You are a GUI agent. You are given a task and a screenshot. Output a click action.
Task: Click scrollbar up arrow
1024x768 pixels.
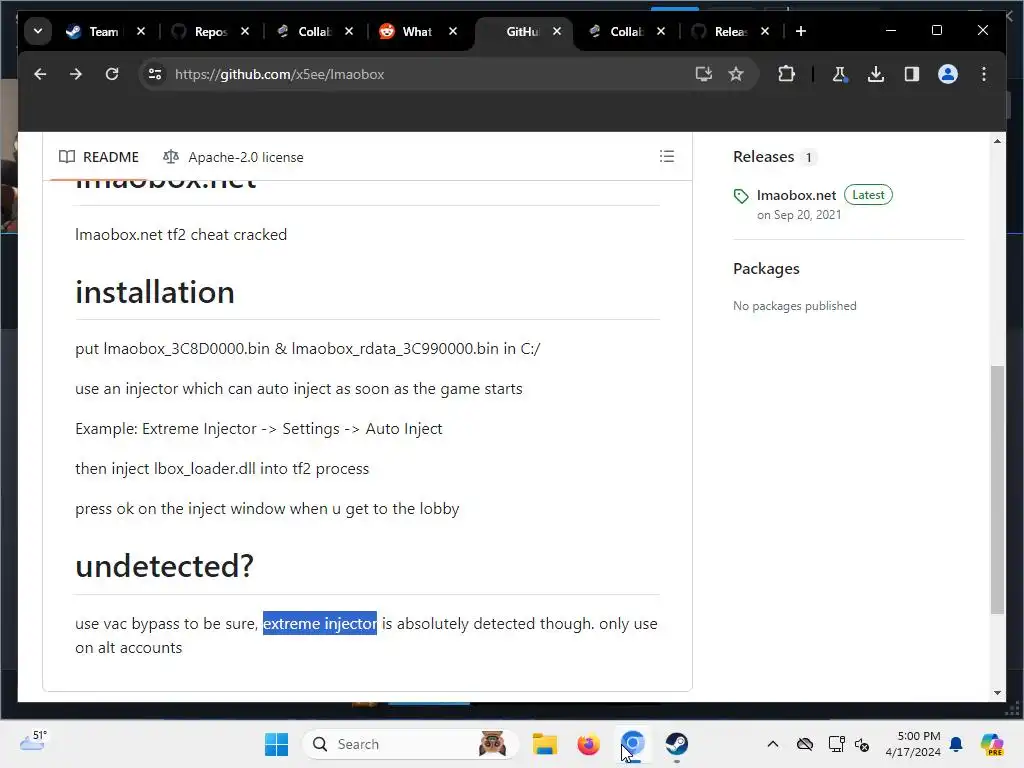pyautogui.click(x=997, y=141)
